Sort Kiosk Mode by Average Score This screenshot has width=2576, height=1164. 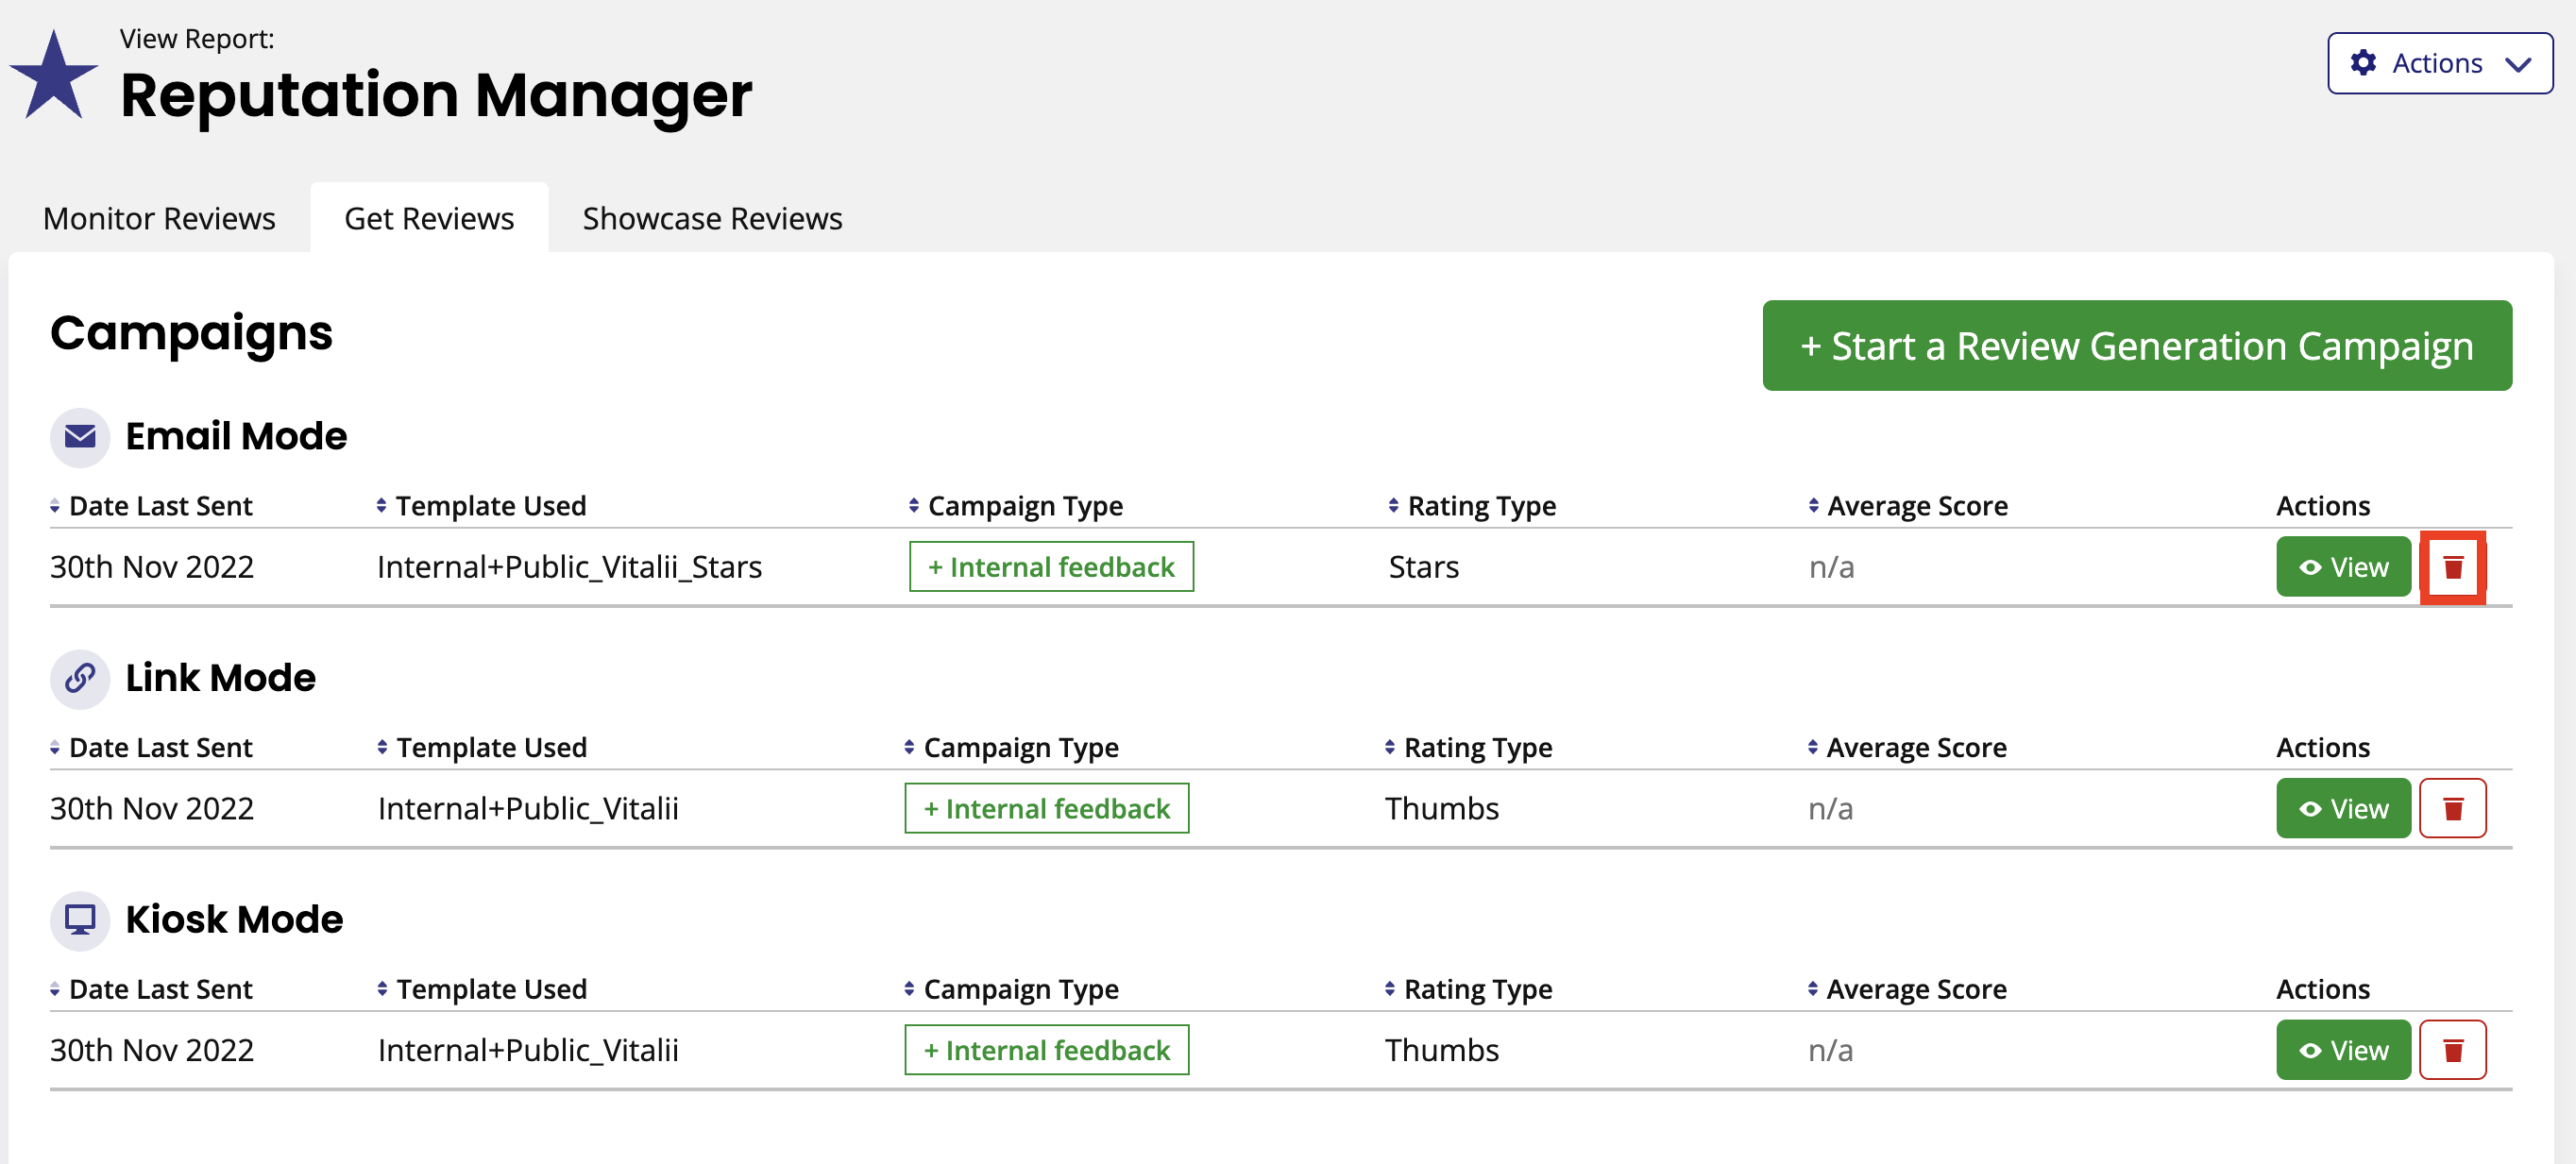1907,989
